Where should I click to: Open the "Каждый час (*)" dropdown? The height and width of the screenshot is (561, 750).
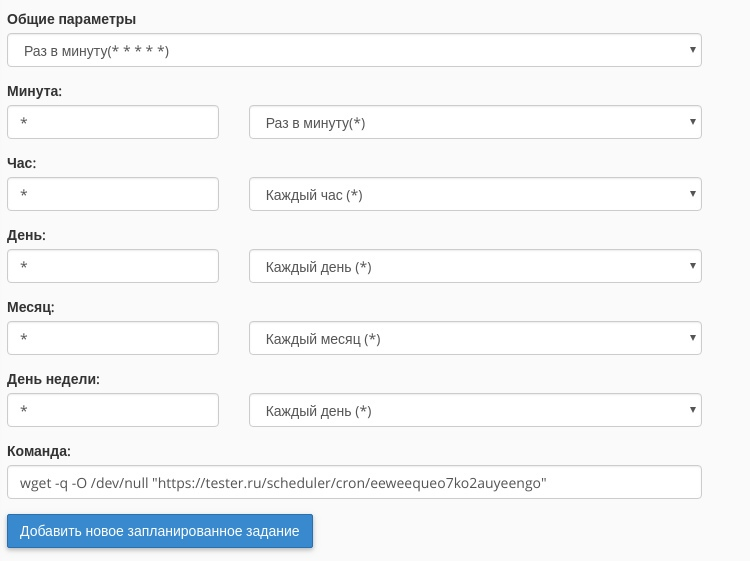pyautogui.click(x=475, y=194)
